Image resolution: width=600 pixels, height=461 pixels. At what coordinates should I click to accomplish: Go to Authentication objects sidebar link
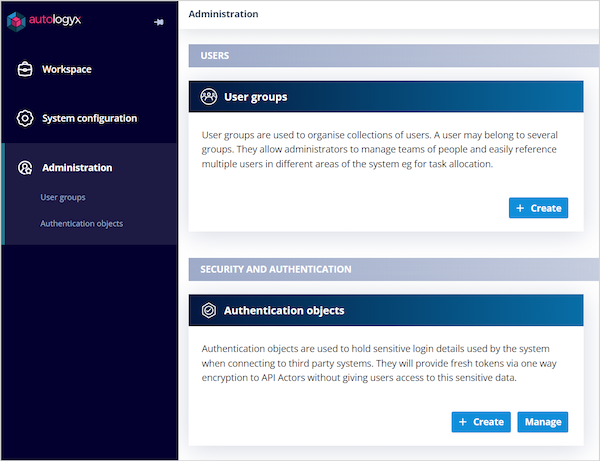tap(82, 223)
